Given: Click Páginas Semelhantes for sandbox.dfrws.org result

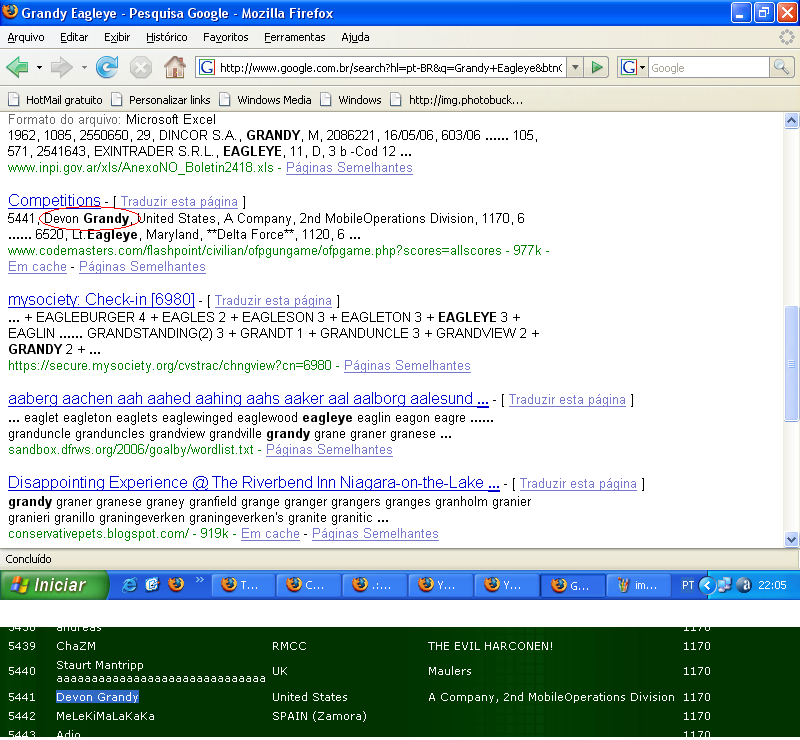Looking at the screenshot, I should [329, 449].
